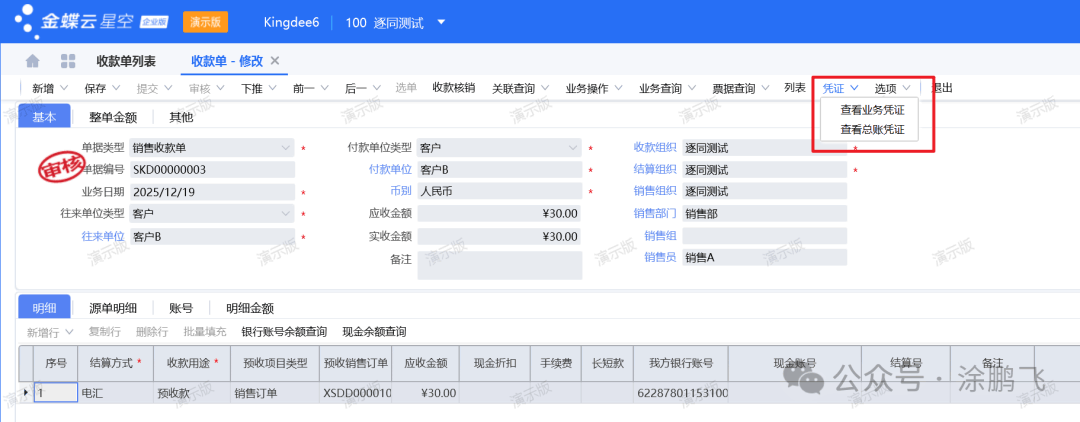Screen dimensions: 1080x422
Task: Select row 1 indicator arrow in grid
Action: [x=26, y=393]
